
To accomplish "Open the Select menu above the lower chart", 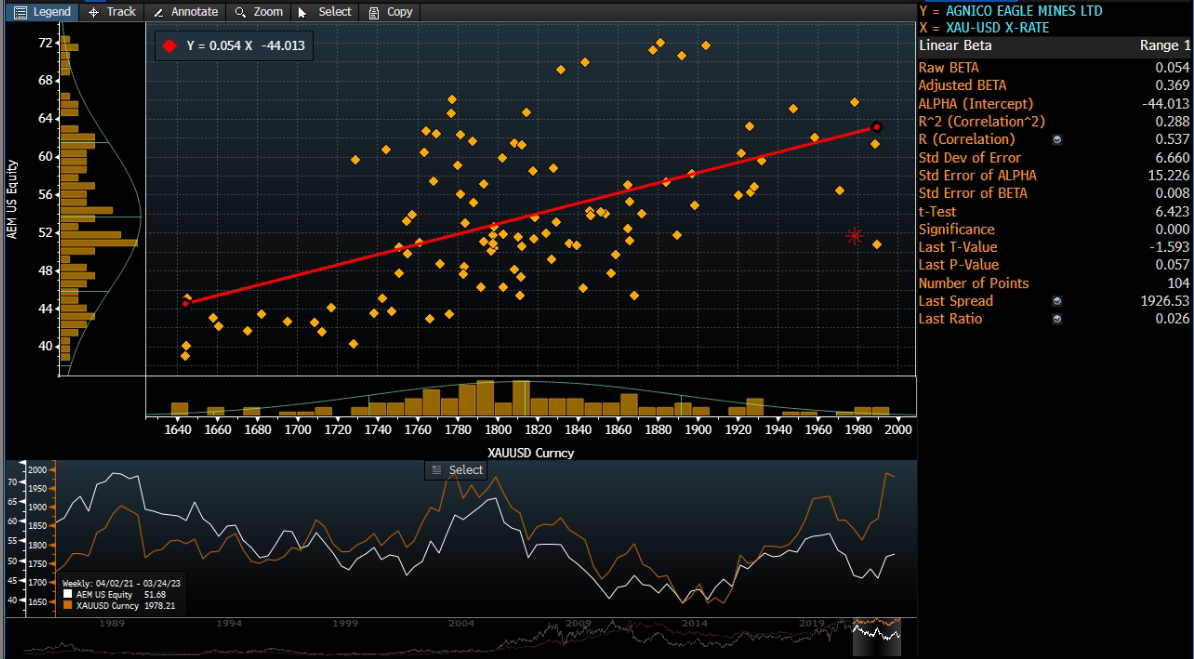I will pos(457,470).
